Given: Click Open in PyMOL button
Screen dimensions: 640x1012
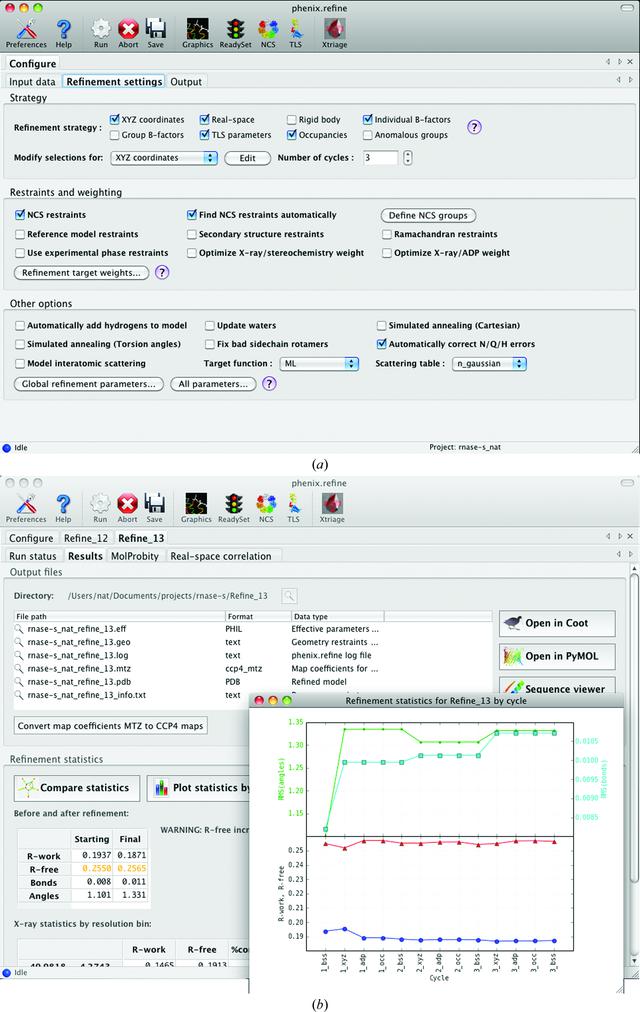Looking at the screenshot, I should click(557, 656).
